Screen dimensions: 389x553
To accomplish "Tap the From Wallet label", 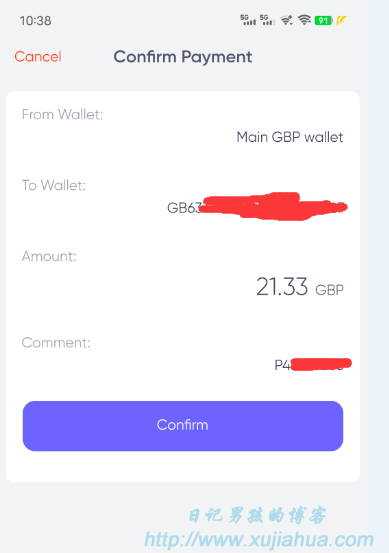I will point(62,115).
